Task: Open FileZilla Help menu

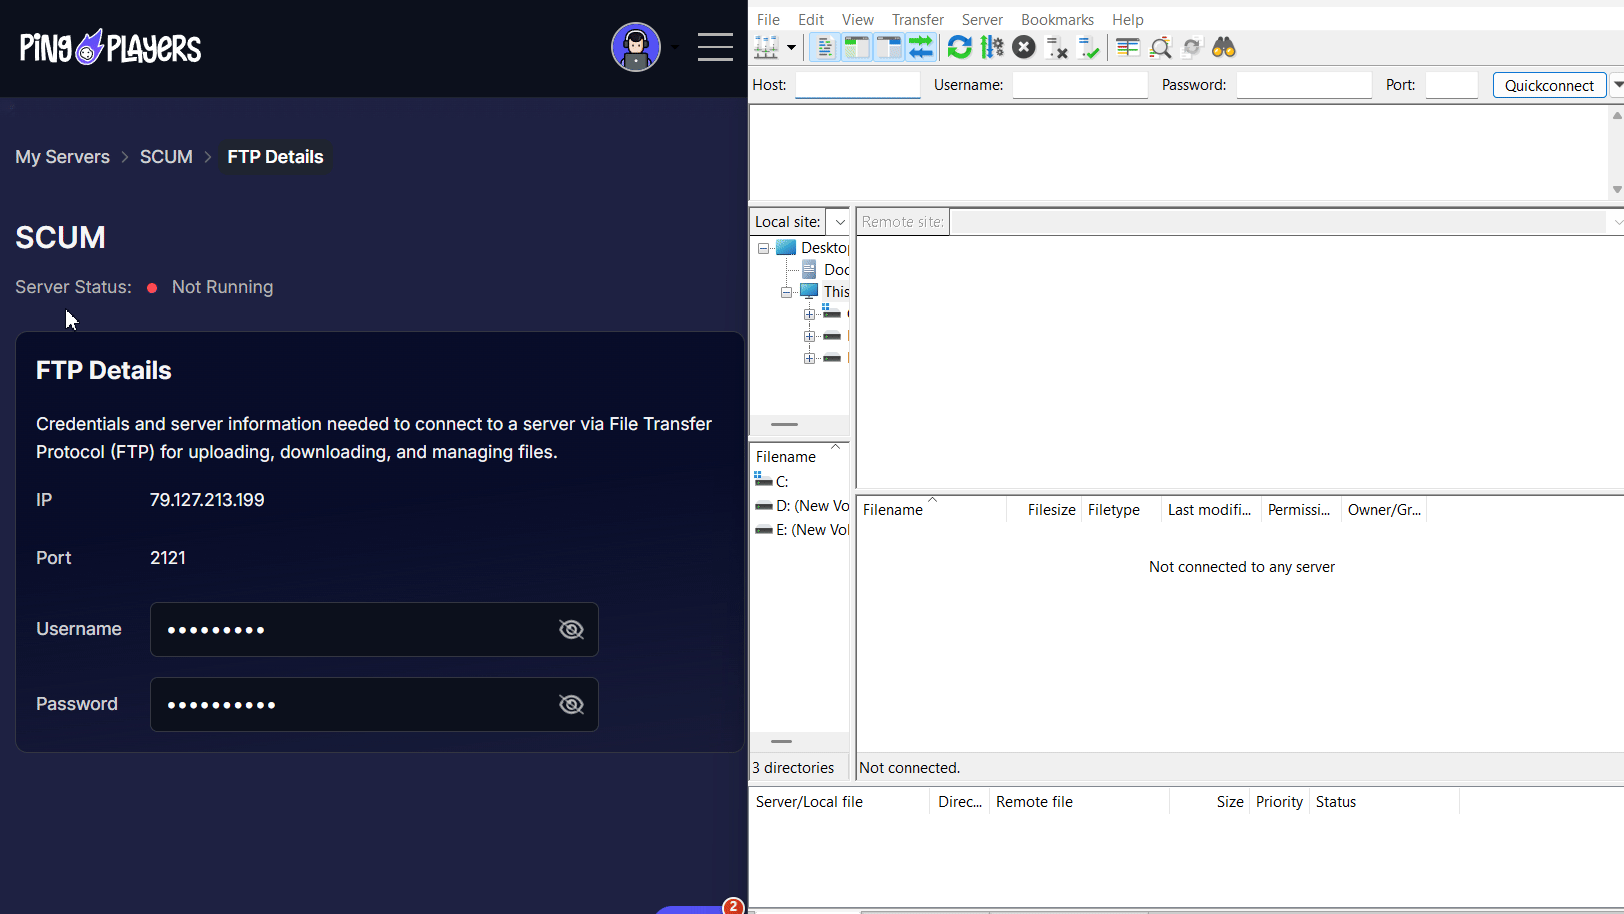Action: (1127, 19)
